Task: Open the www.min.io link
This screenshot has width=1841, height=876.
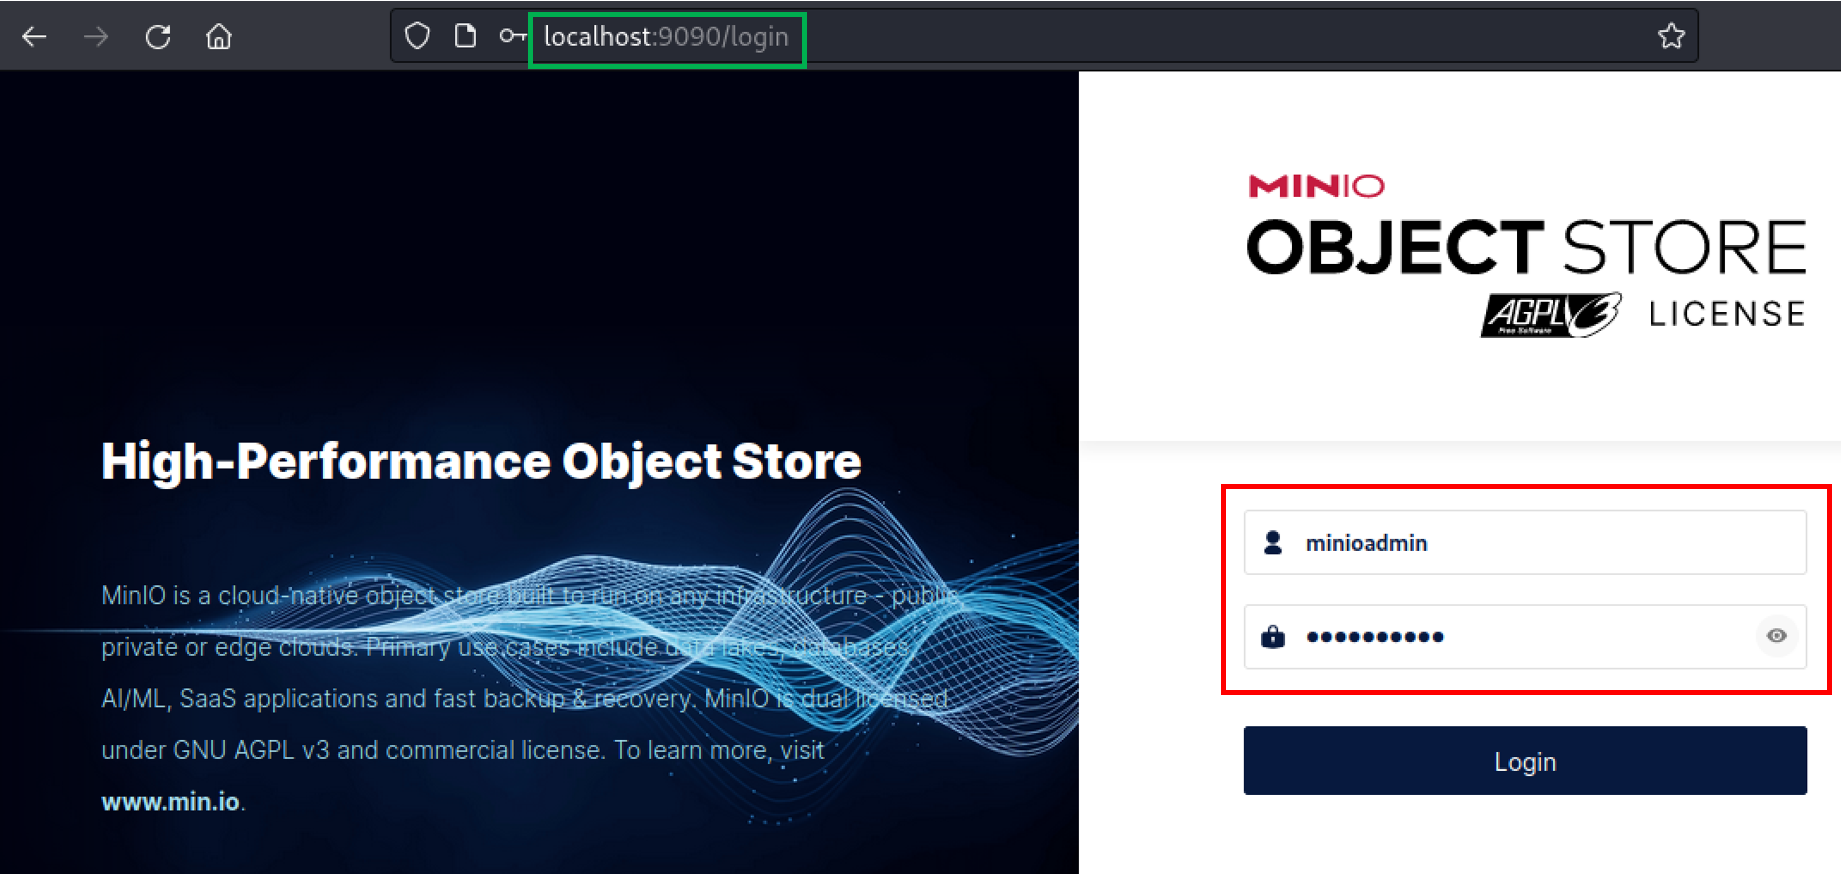Action: click(170, 802)
